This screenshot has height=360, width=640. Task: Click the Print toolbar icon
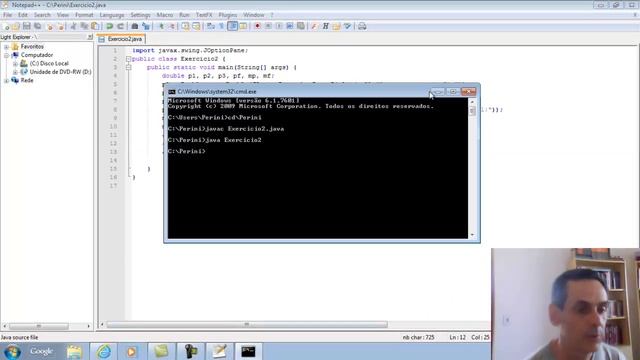tap(362, 27)
